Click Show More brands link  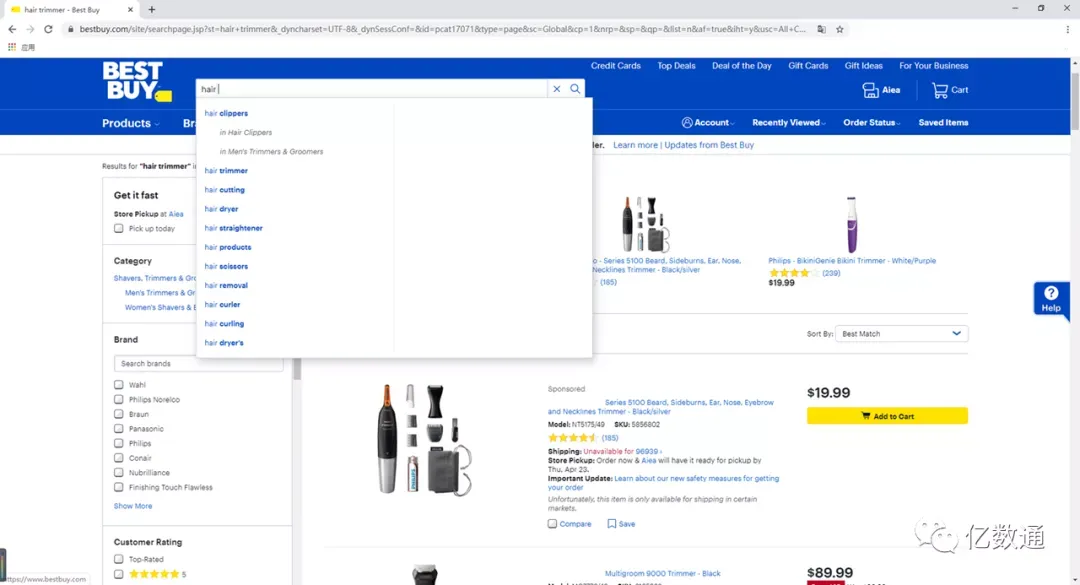[x=133, y=506]
